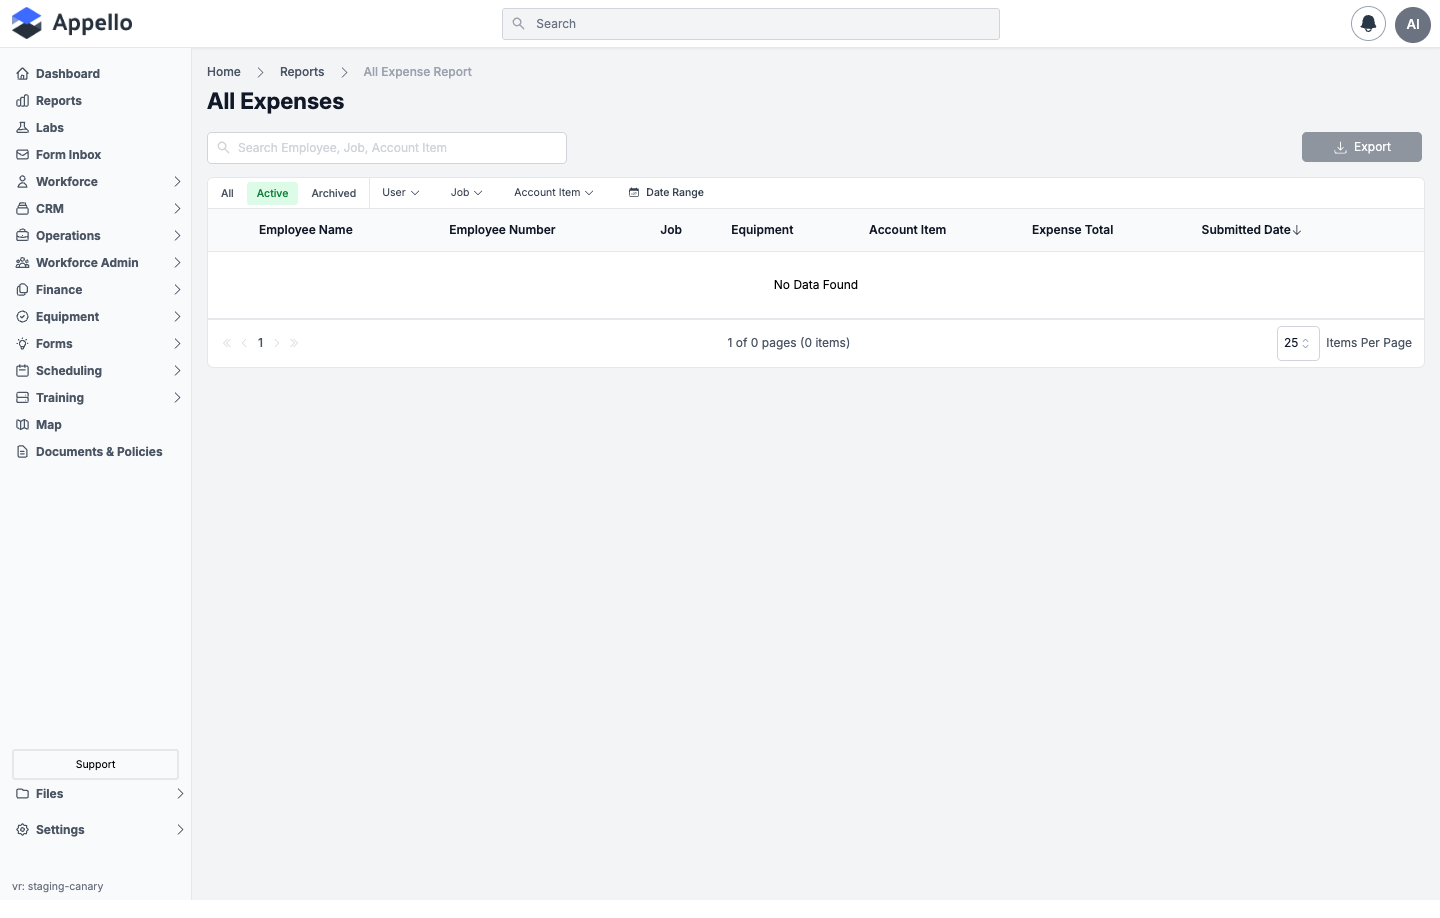The width and height of the screenshot is (1440, 918).
Task: Open the AI user avatar menu
Action: (1413, 24)
